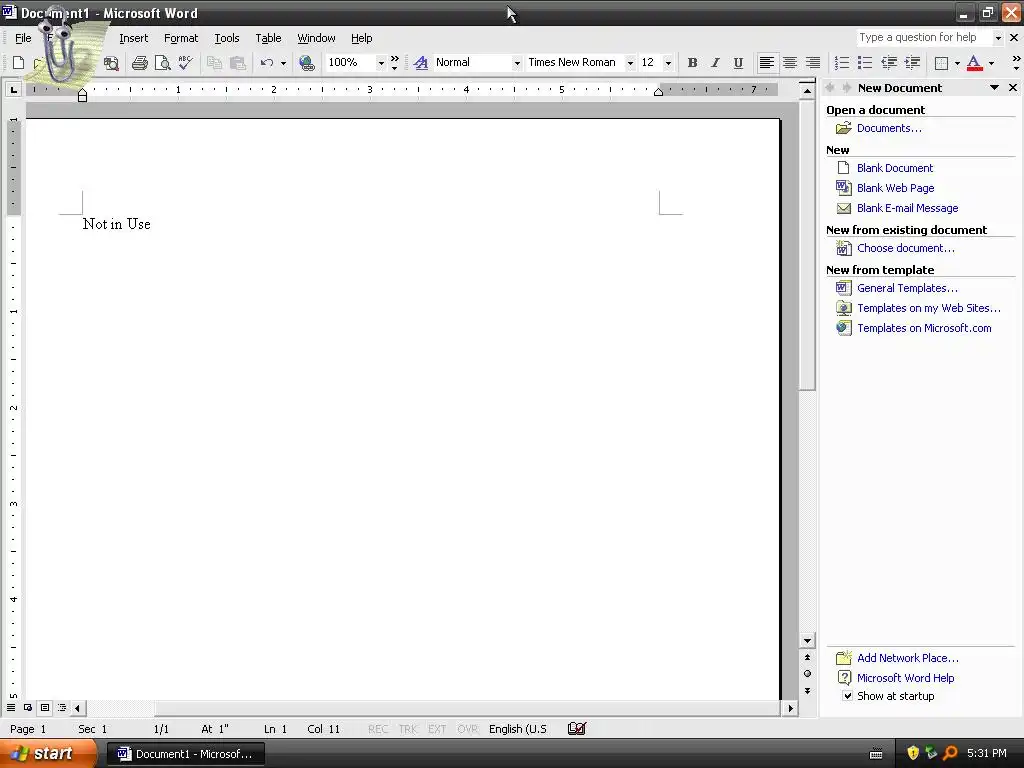The height and width of the screenshot is (768, 1024).
Task: Open New Document task pane menu arrow
Action: coord(994,88)
